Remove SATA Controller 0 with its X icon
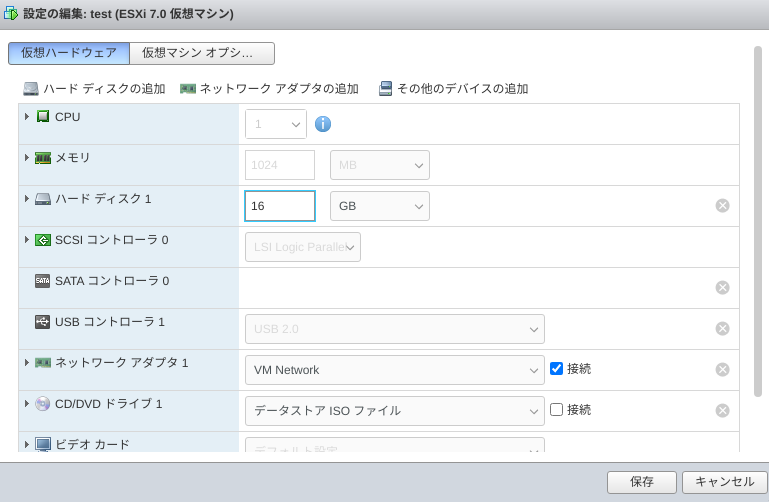 (722, 287)
